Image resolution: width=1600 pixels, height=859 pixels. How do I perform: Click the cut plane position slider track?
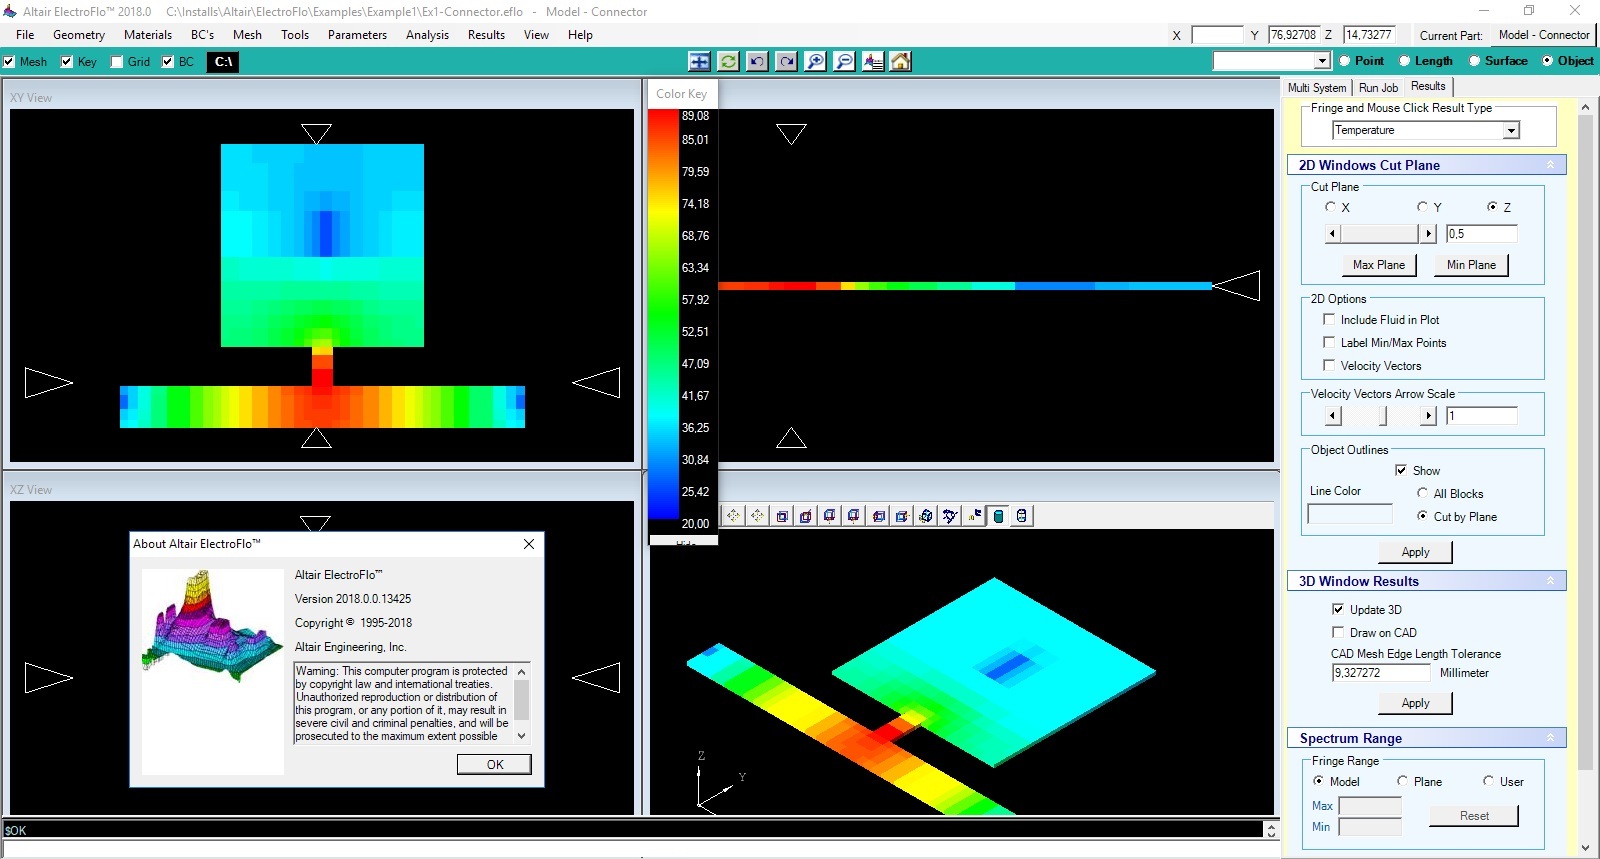coord(1380,234)
